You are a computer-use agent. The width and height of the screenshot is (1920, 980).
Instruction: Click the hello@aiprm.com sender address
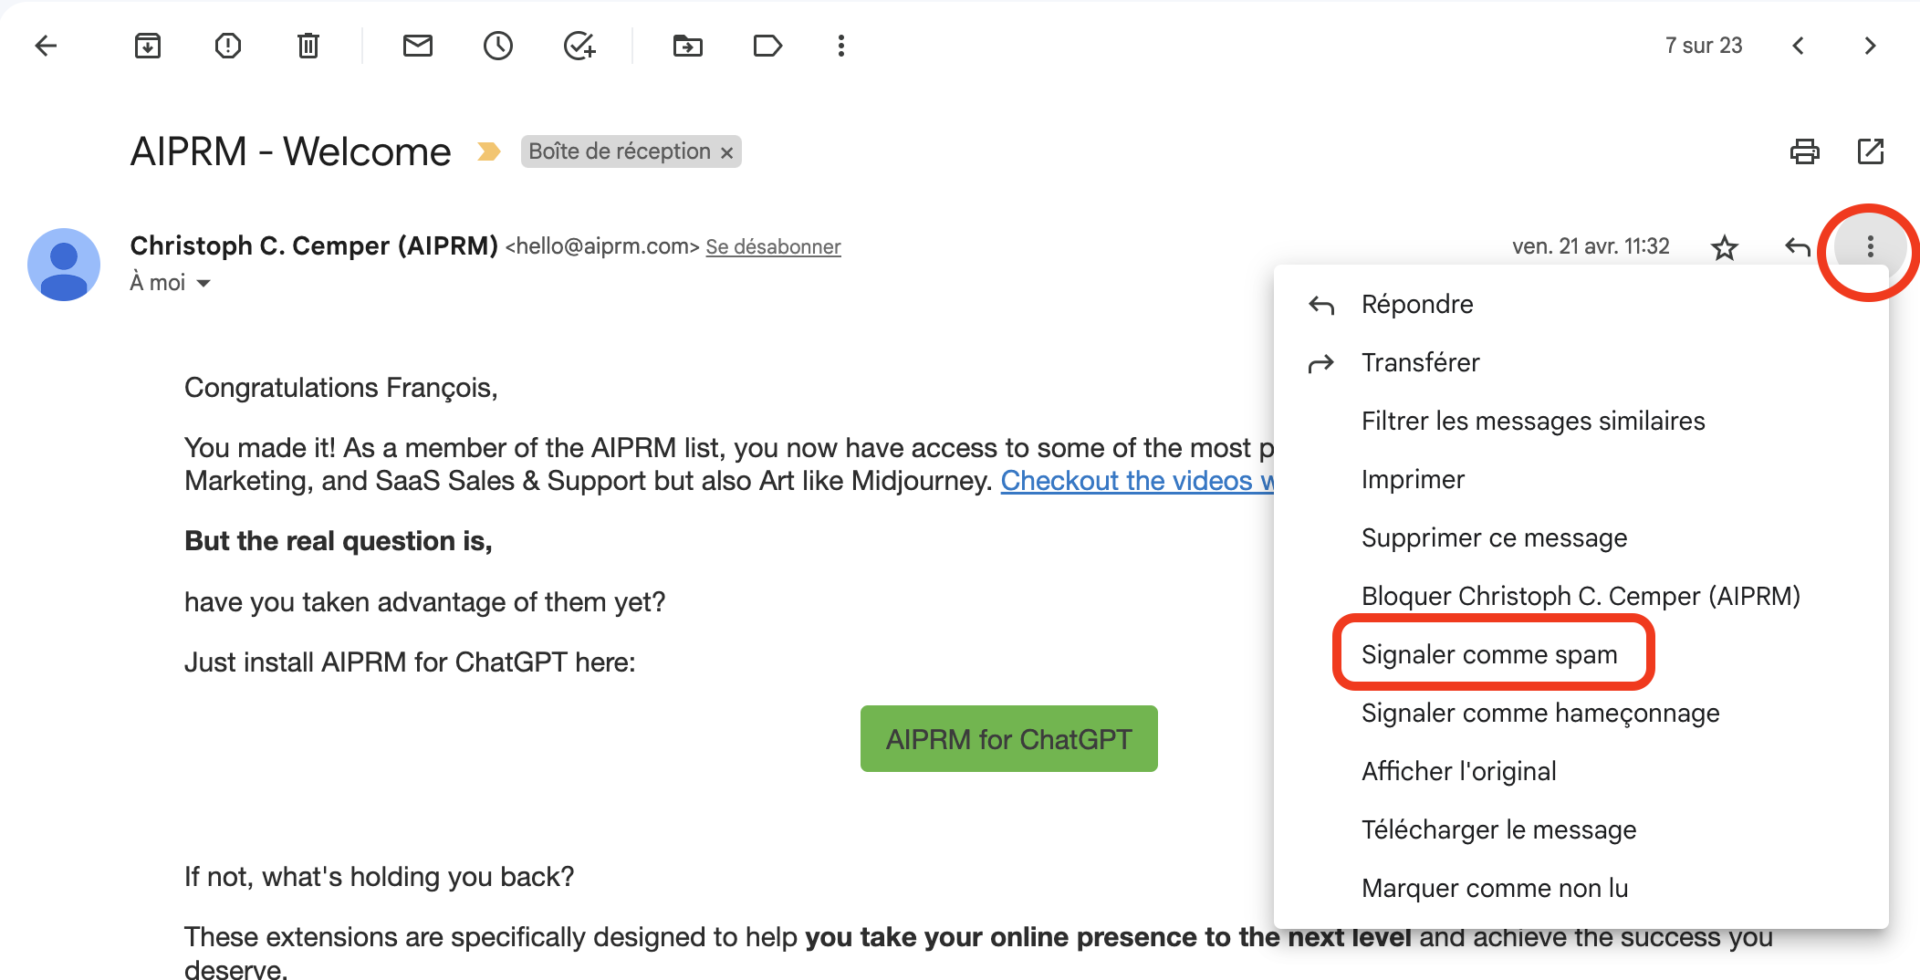[602, 247]
